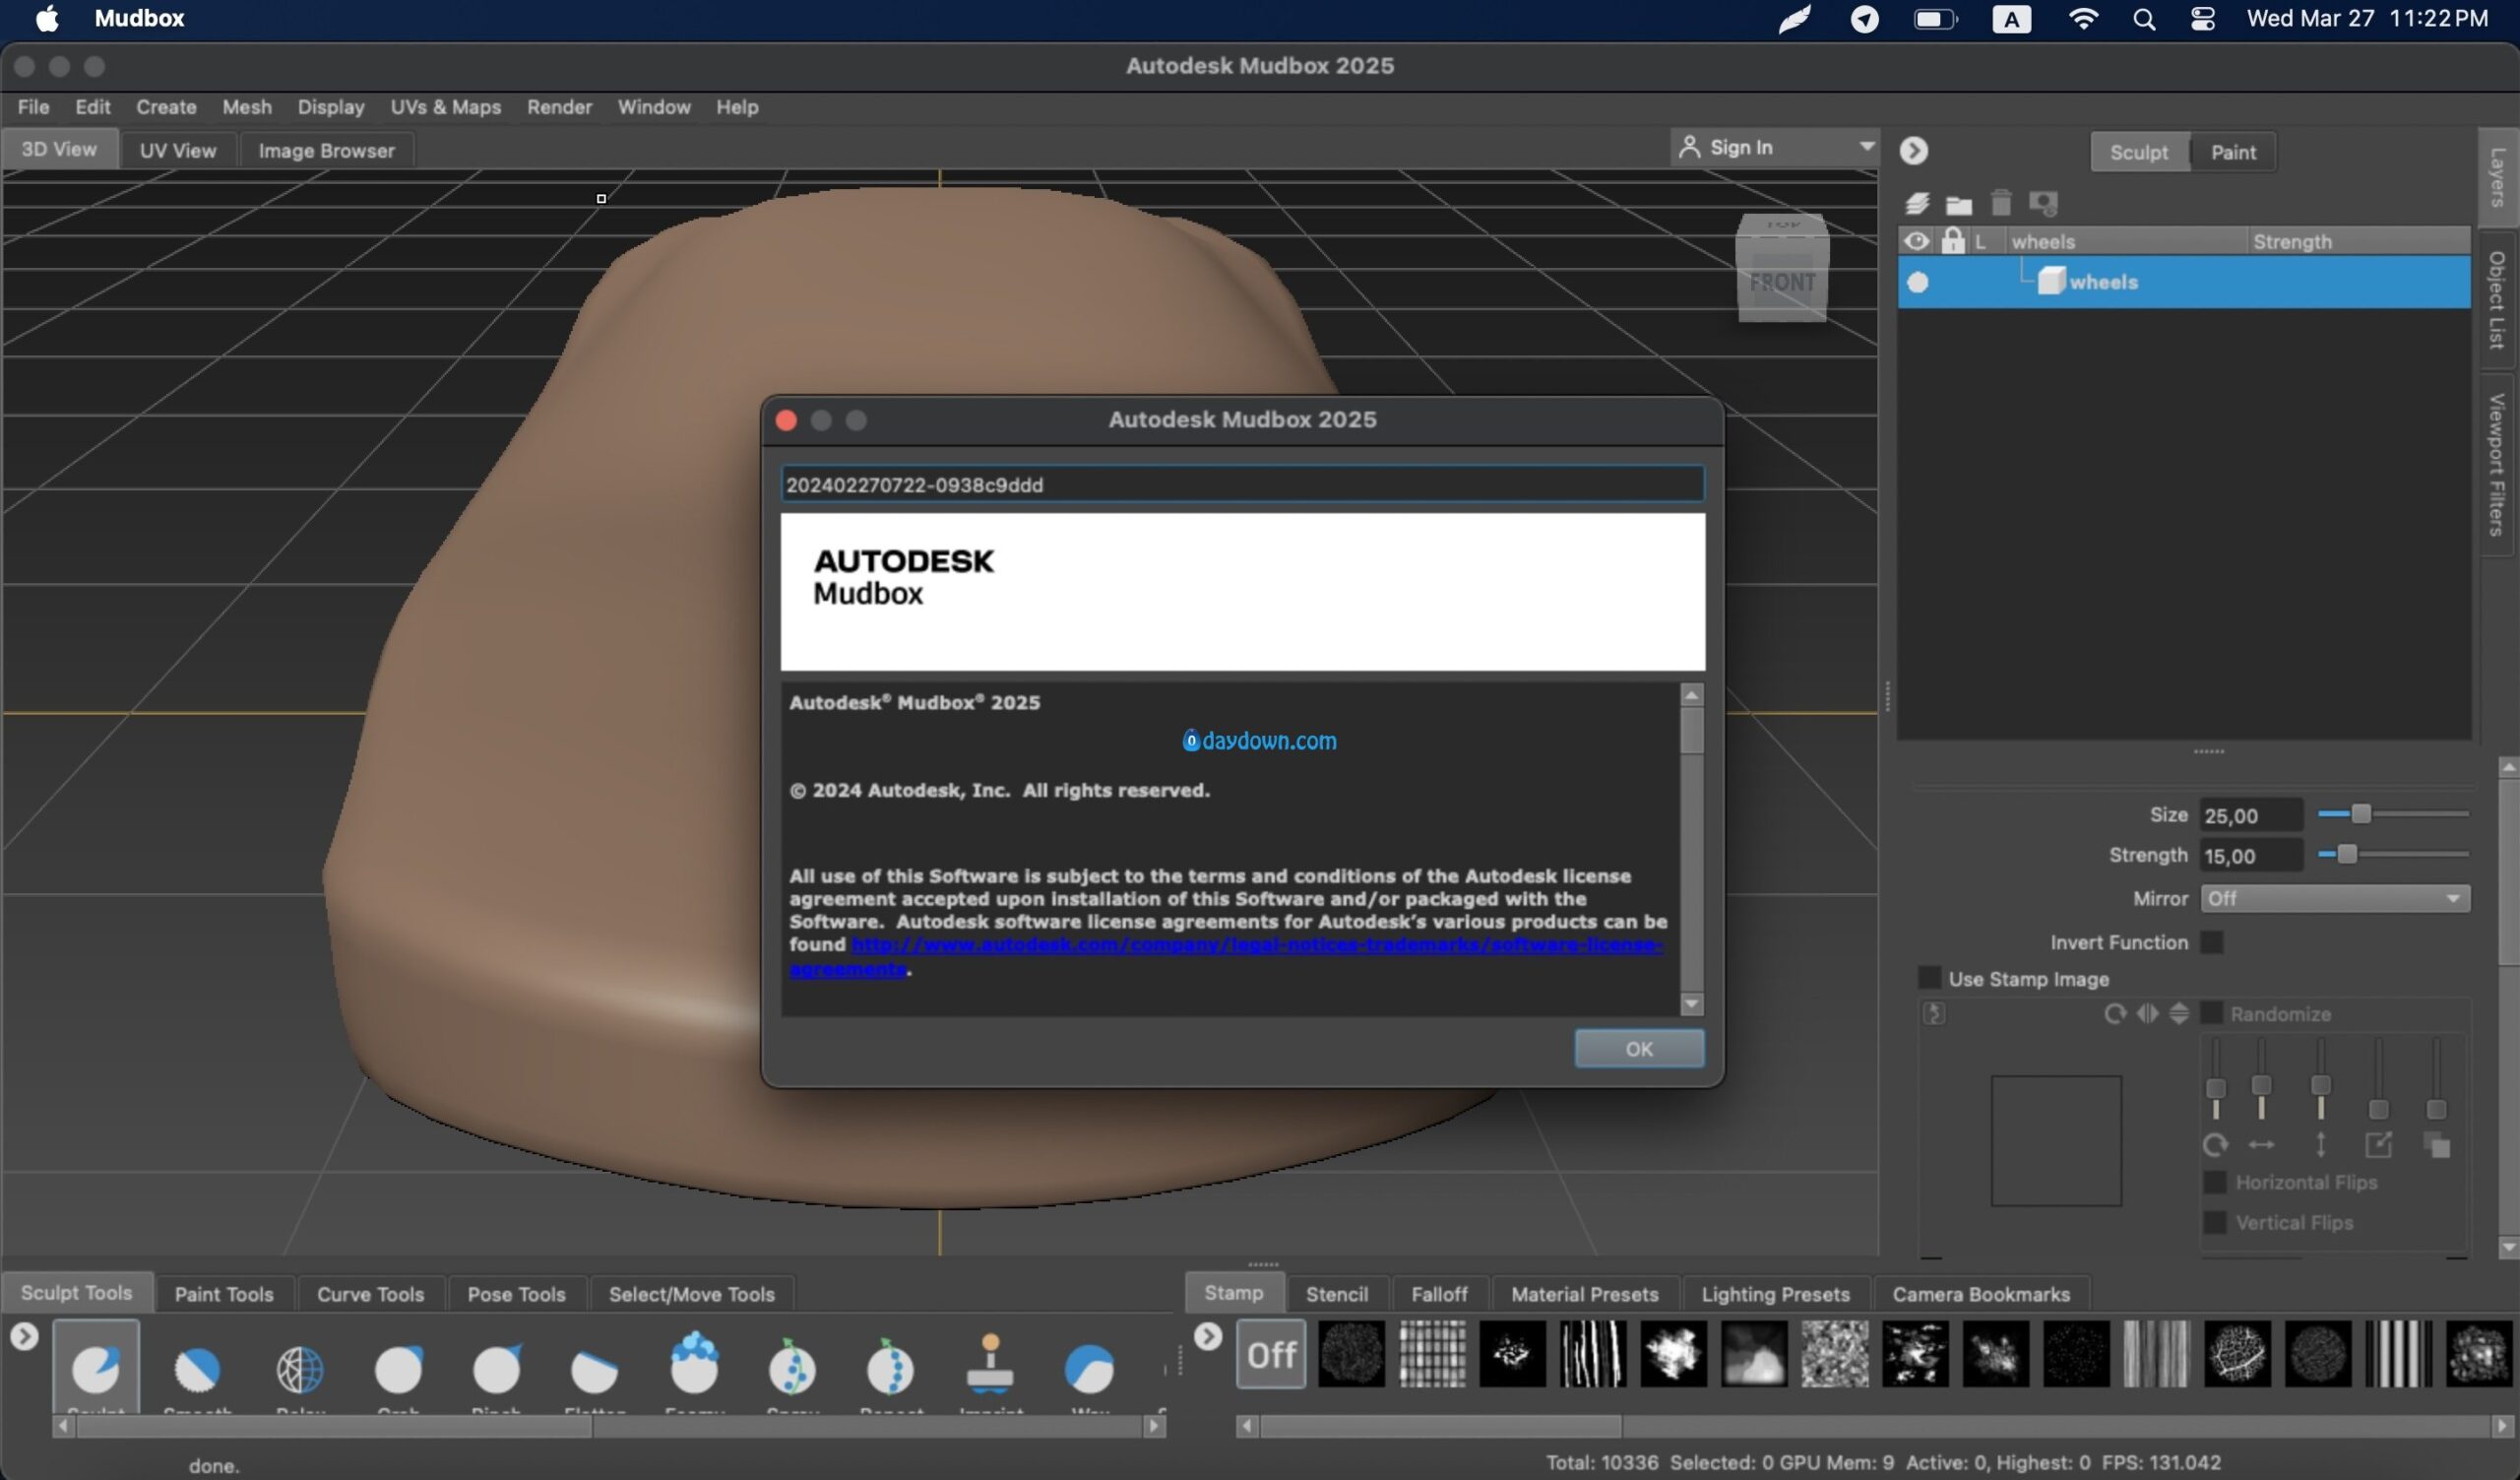Click the stamp vertical mirror icon
2520x1480 pixels.
[2178, 1014]
